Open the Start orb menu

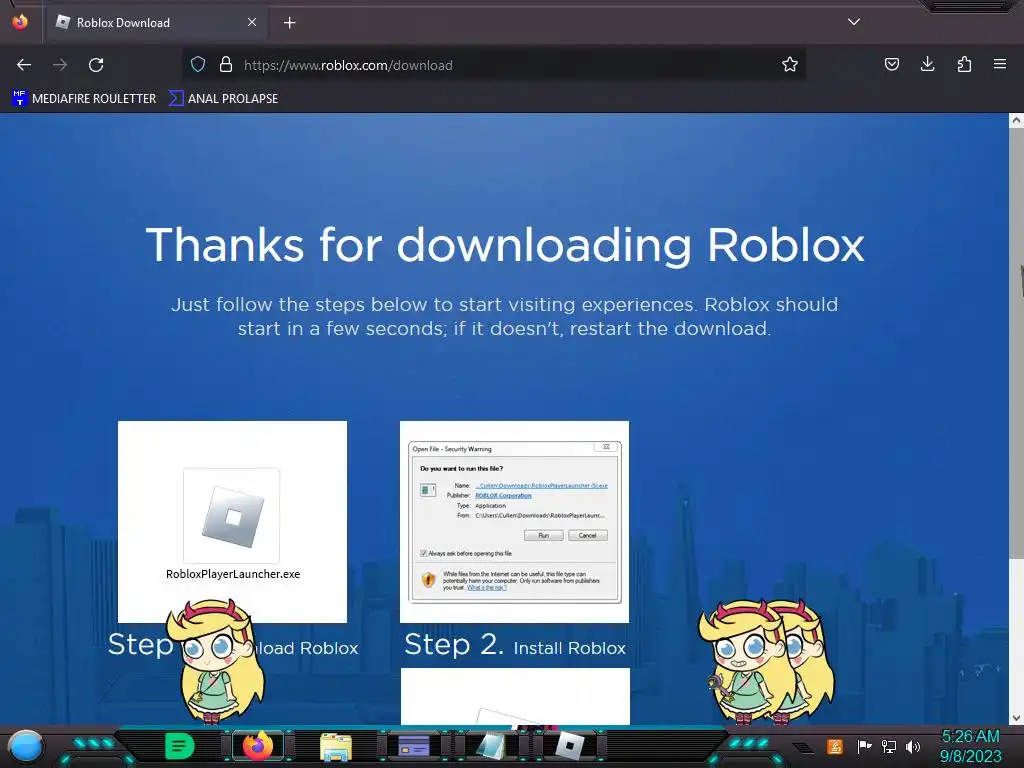click(x=25, y=746)
